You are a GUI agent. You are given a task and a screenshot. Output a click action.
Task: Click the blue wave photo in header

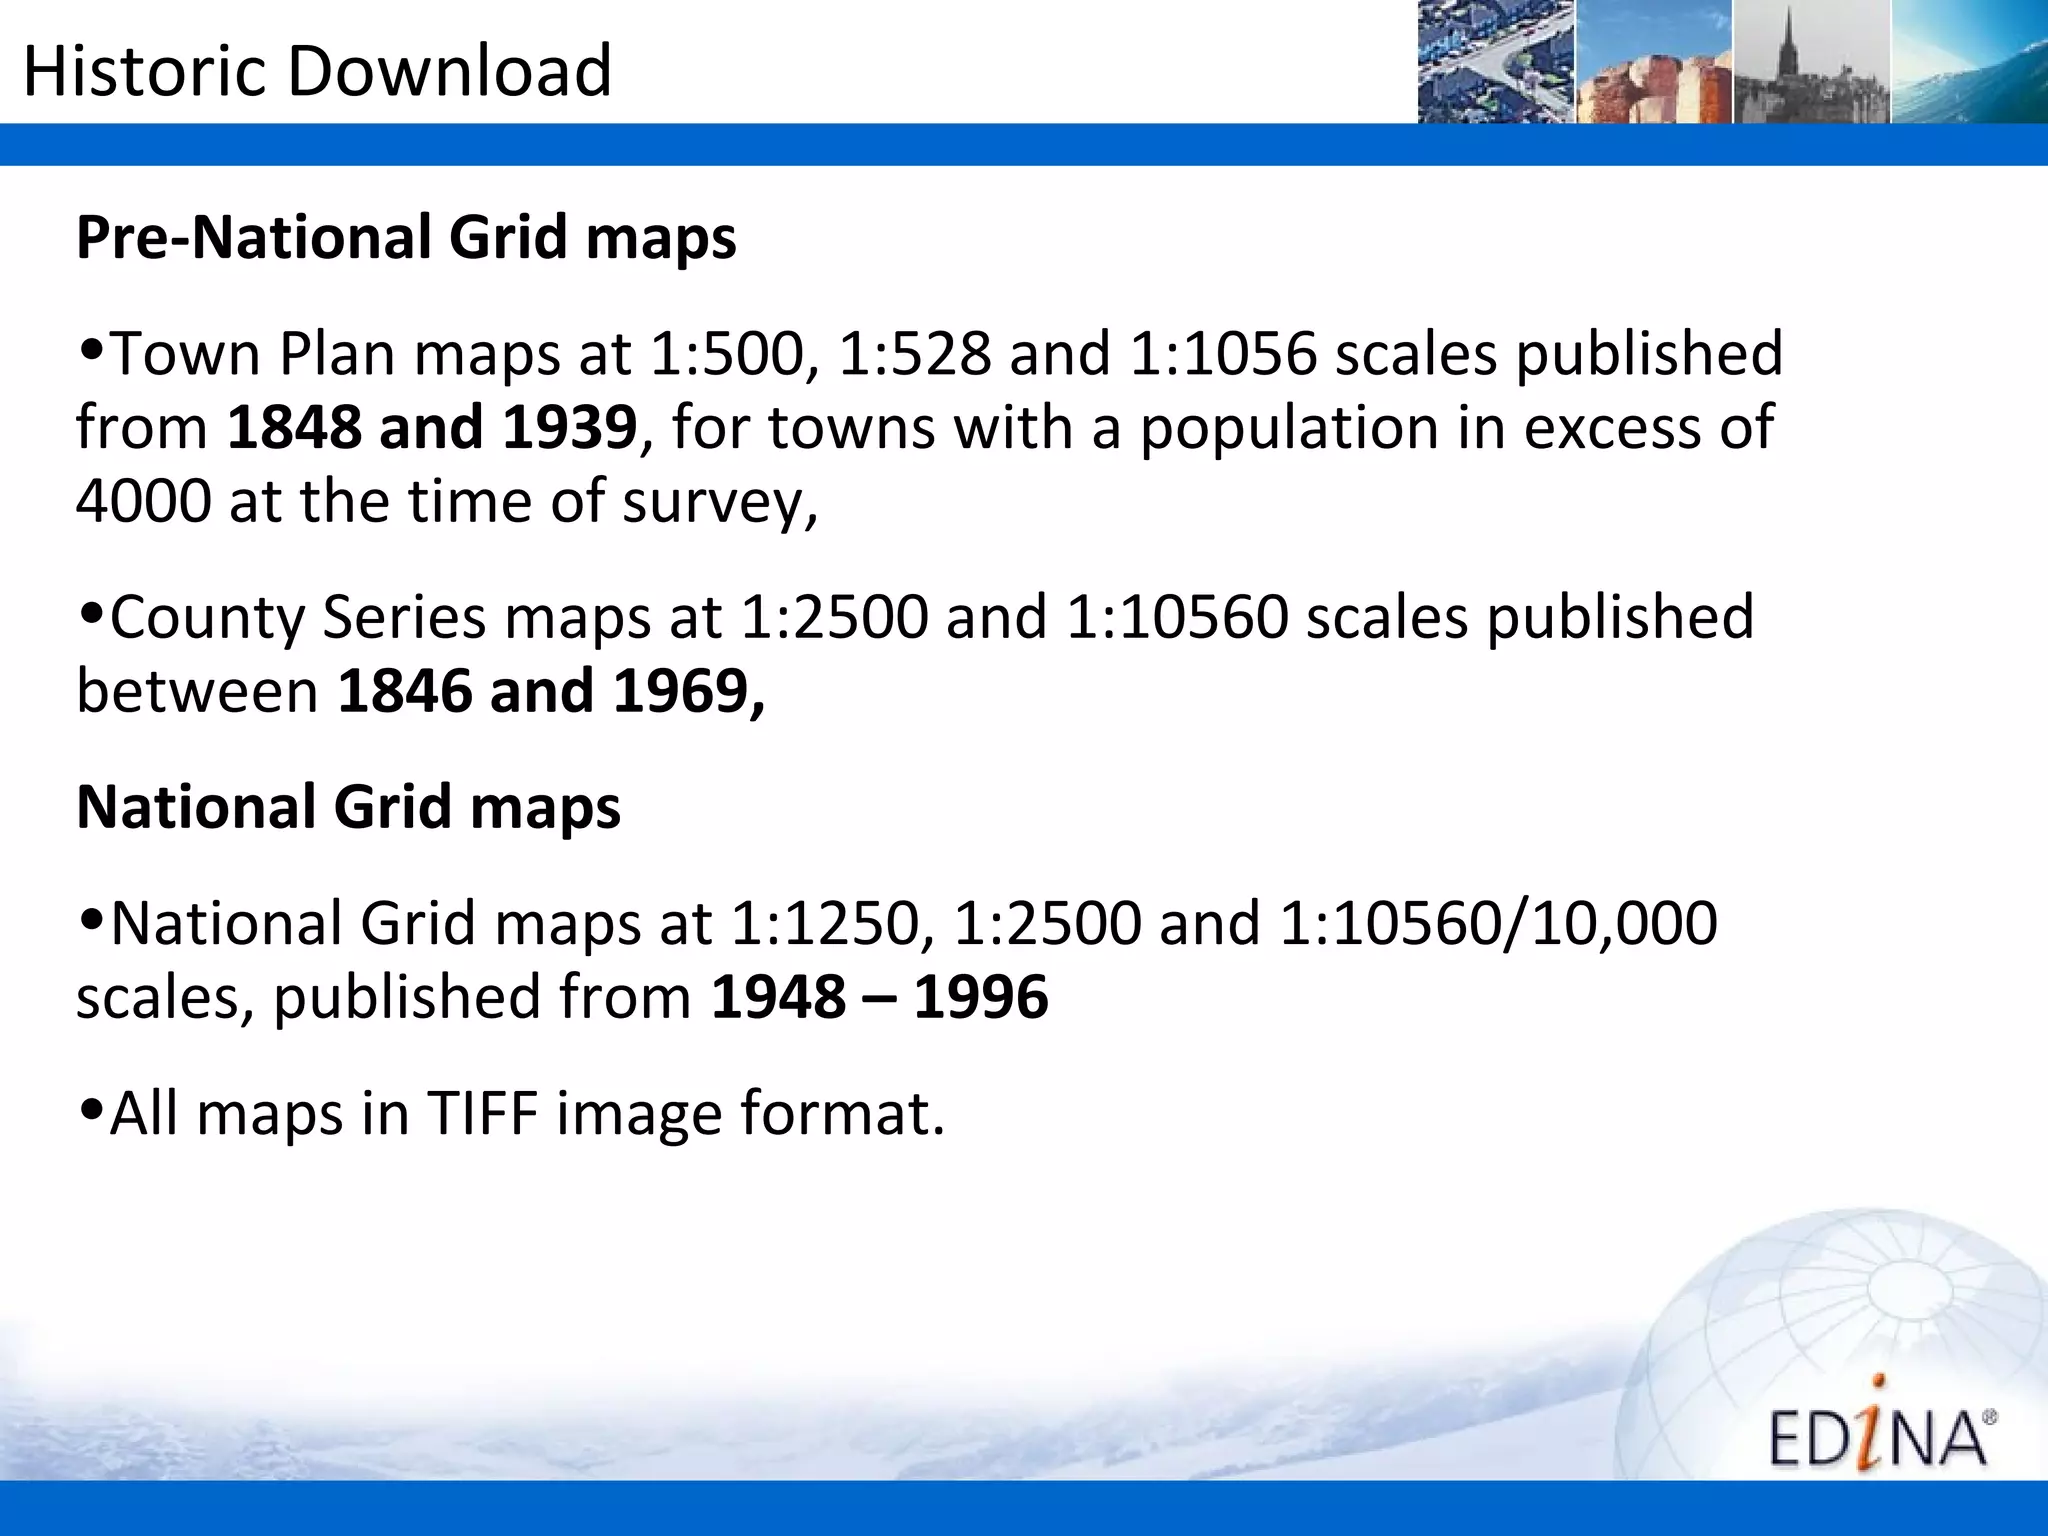(x=1969, y=62)
